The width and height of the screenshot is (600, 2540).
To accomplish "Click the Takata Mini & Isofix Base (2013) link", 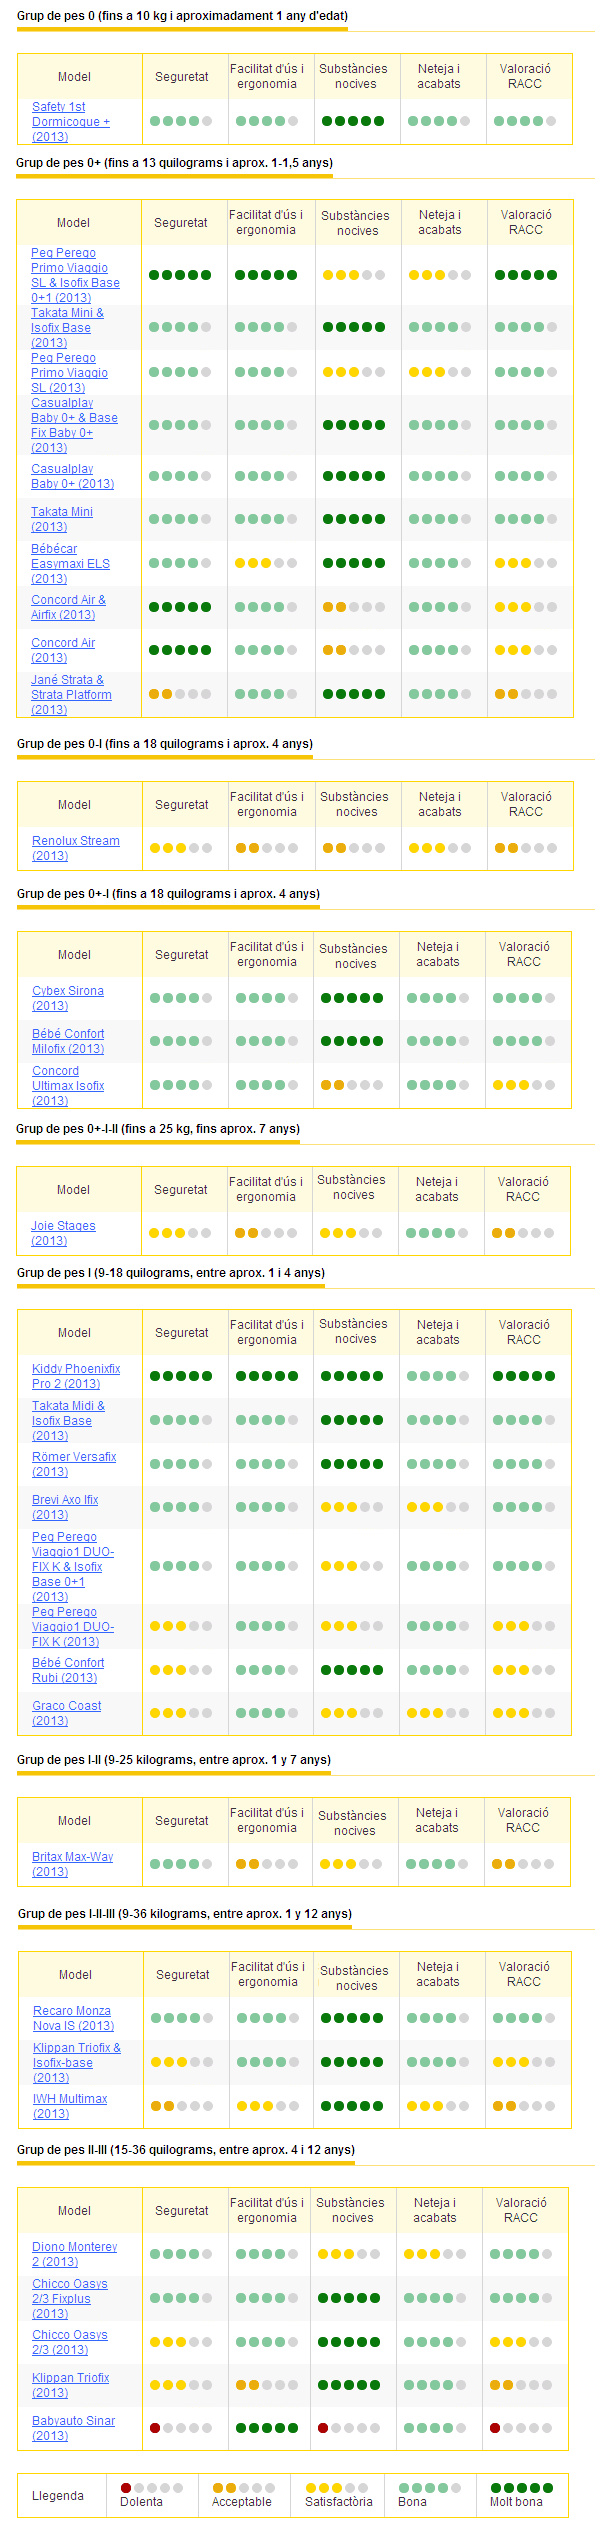I will (67, 328).
